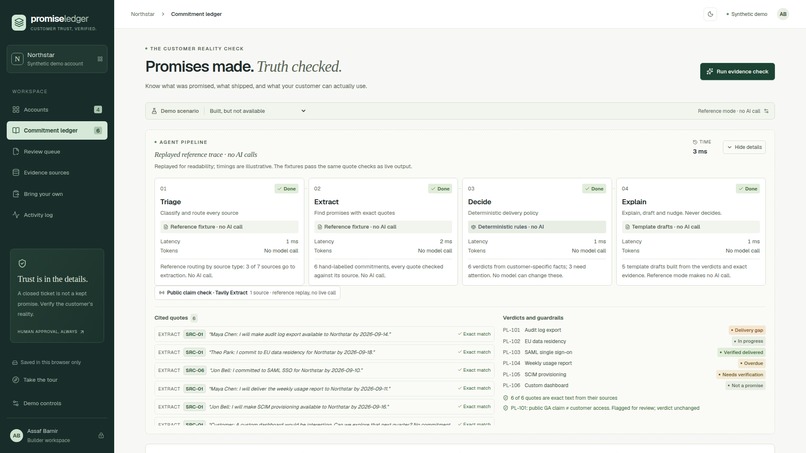Screen dimensions: 806x453
Task: Open the Accounts page
Action: point(57,110)
